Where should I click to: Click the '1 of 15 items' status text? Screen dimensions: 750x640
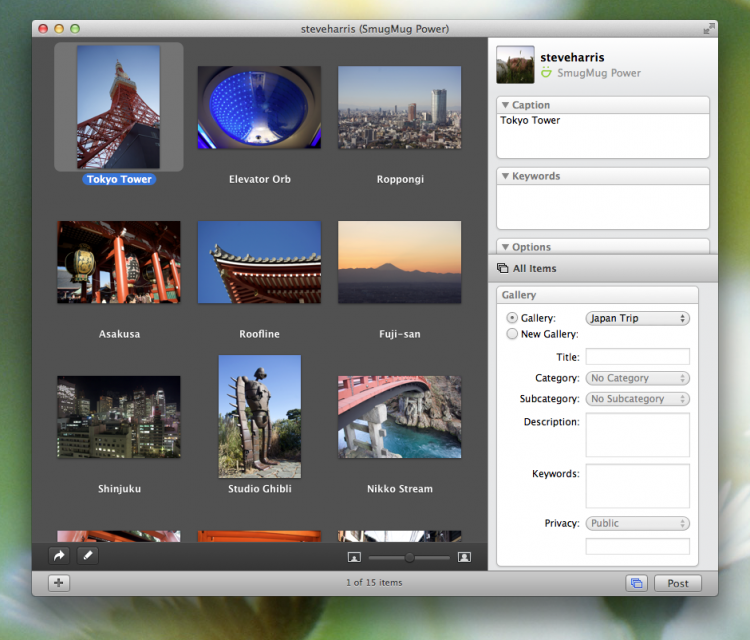point(374,583)
